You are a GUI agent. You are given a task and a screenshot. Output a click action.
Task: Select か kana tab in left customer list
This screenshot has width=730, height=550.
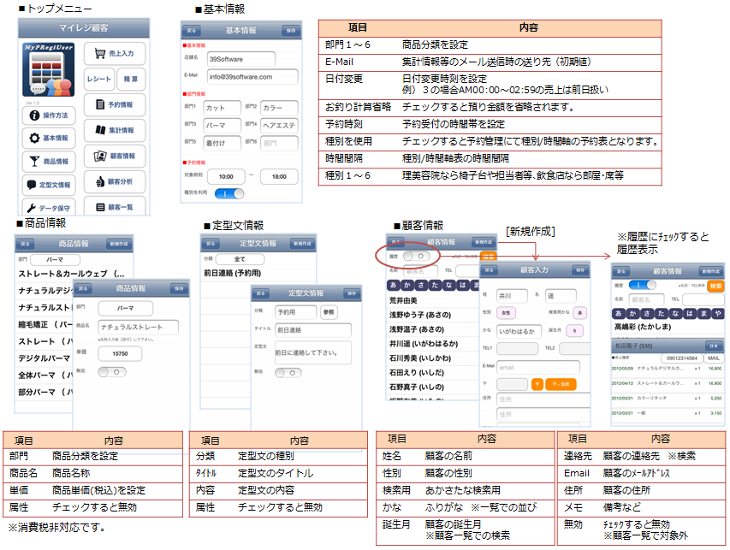pyautogui.click(x=407, y=285)
